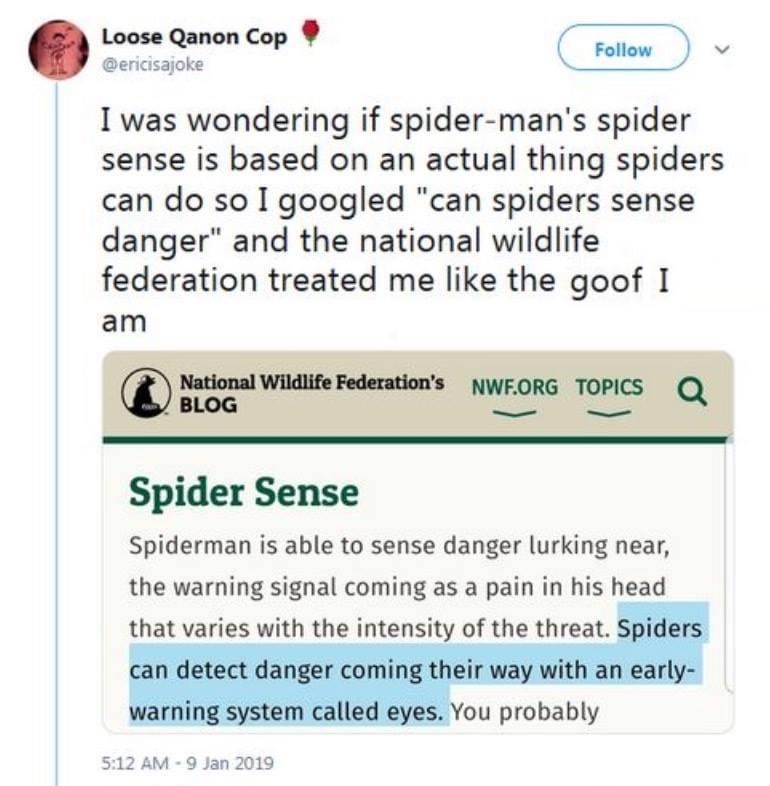Click the Follow button
The height and width of the screenshot is (786, 770).
pyautogui.click(x=624, y=49)
